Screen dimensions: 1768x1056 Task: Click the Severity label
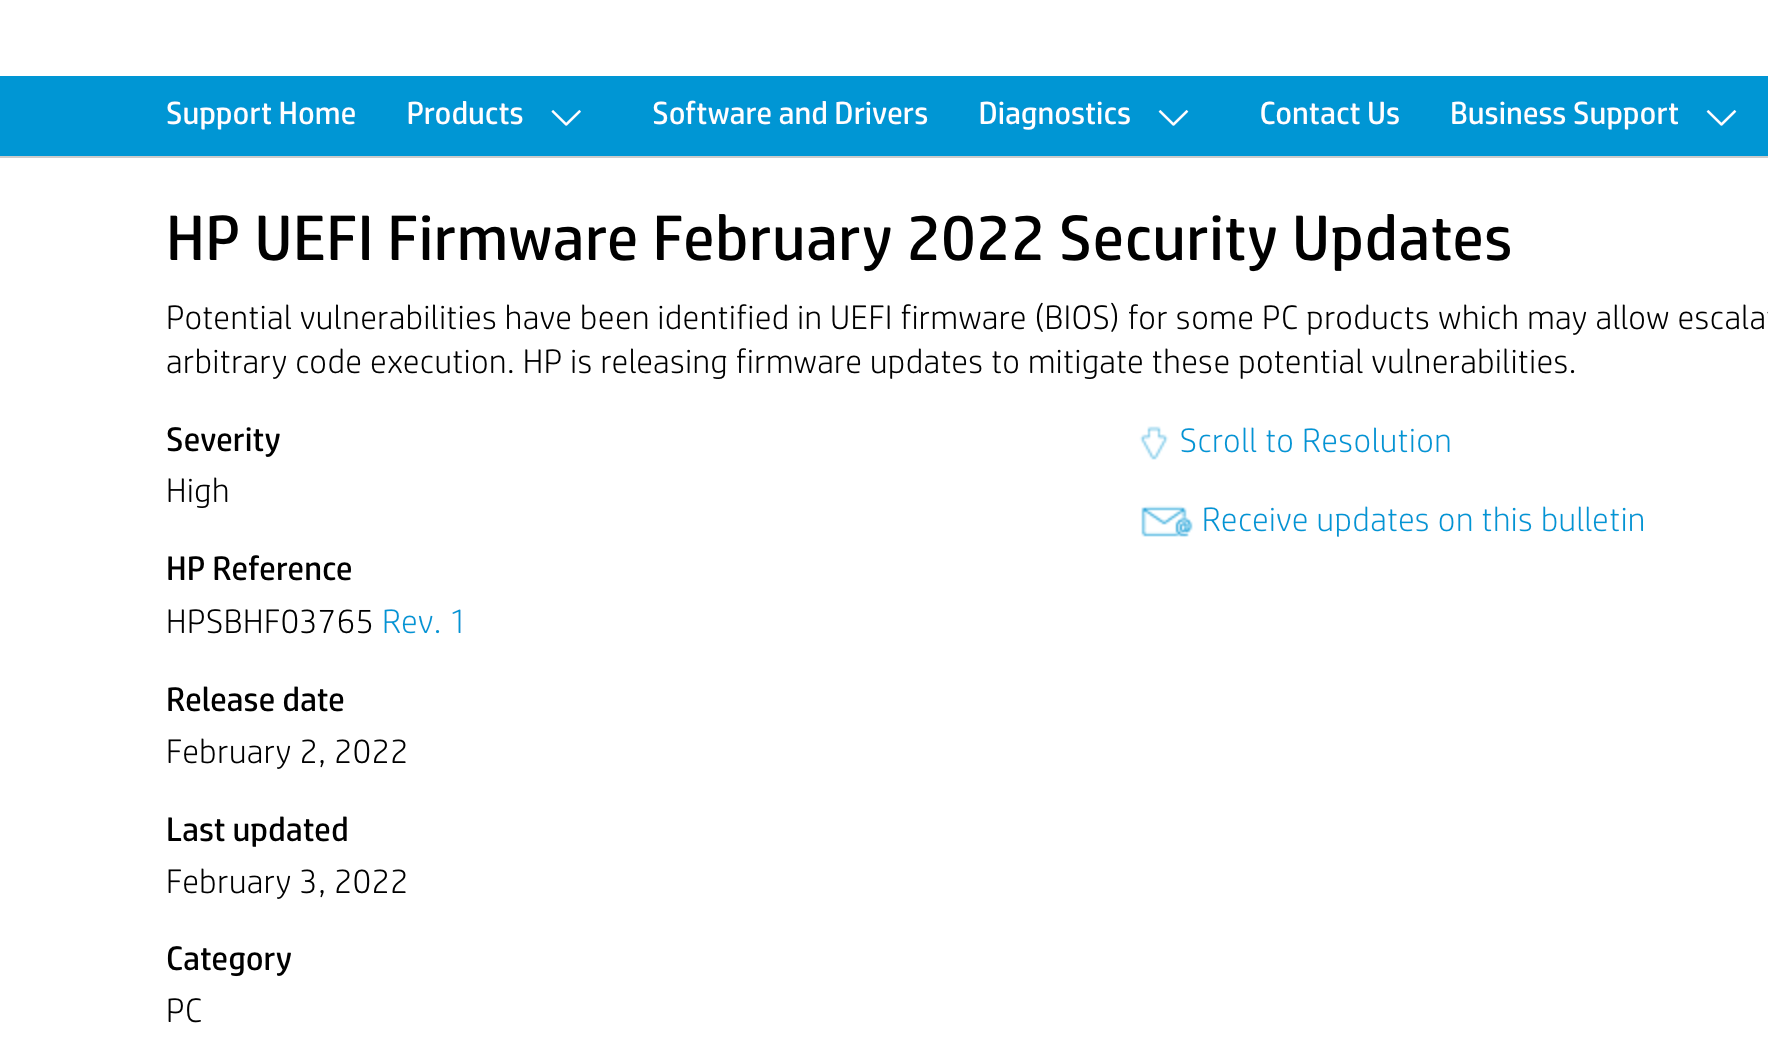223,440
